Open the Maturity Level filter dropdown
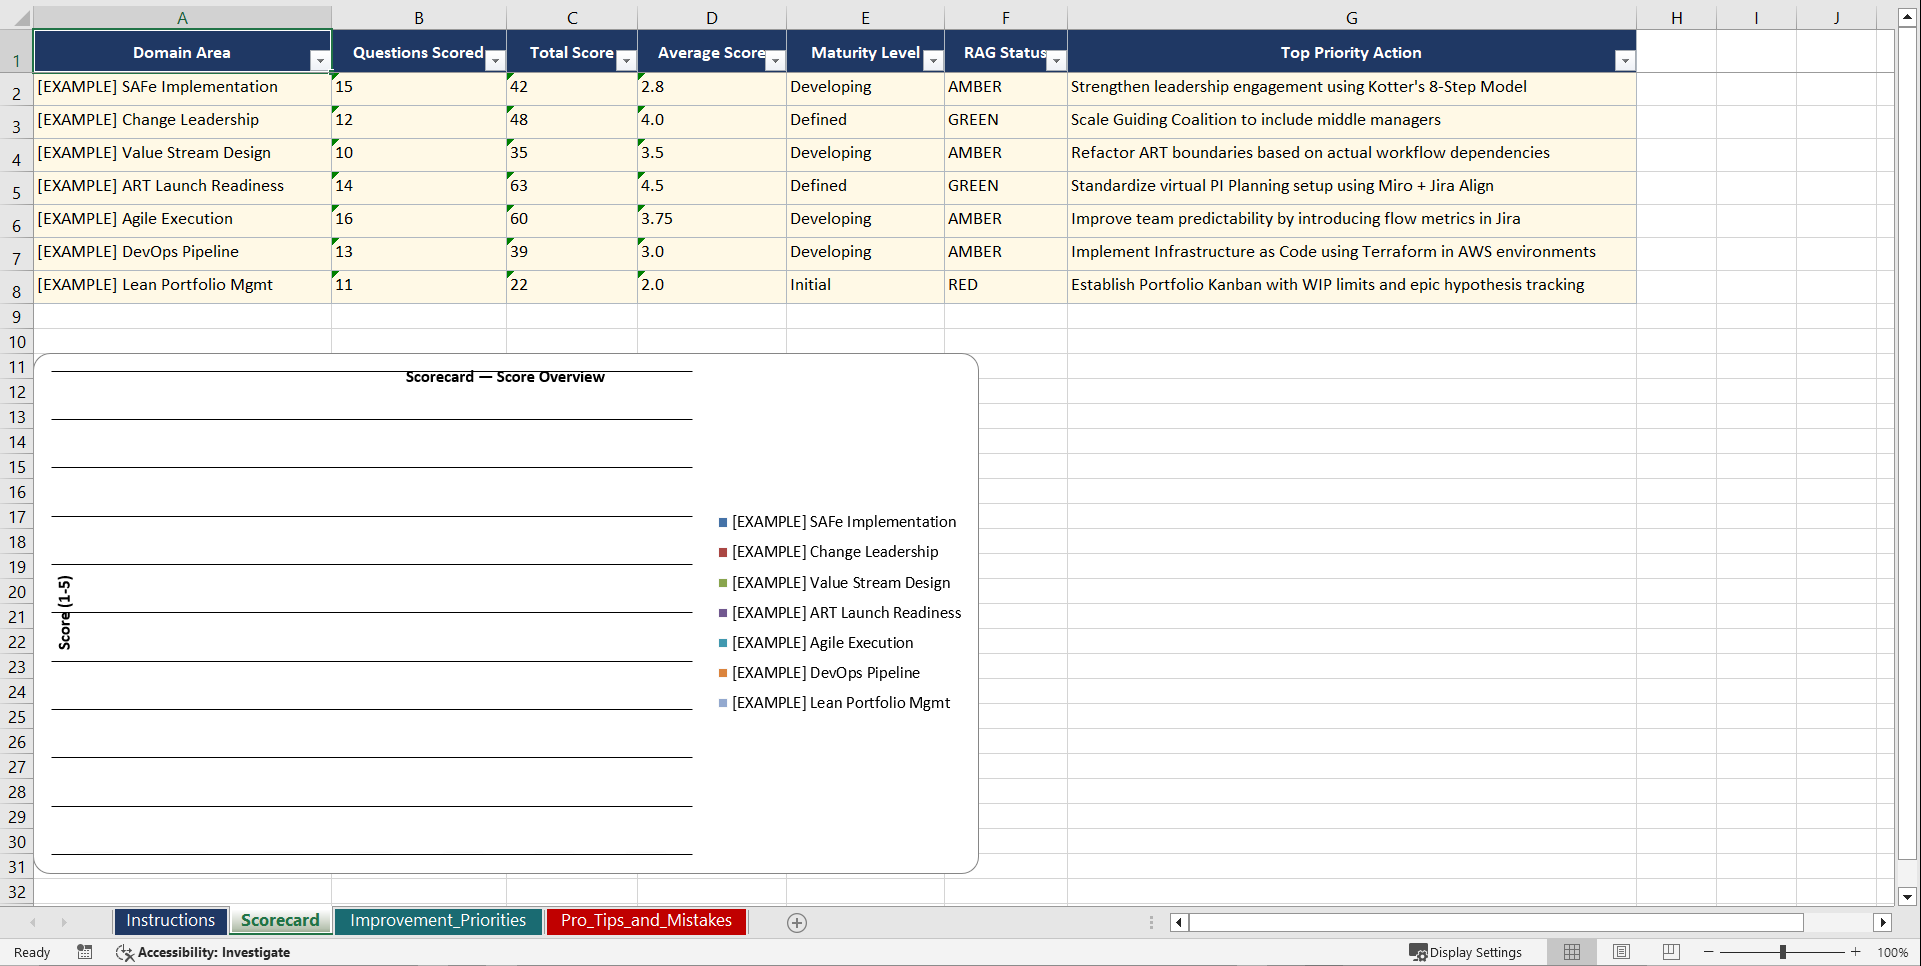 (x=932, y=61)
